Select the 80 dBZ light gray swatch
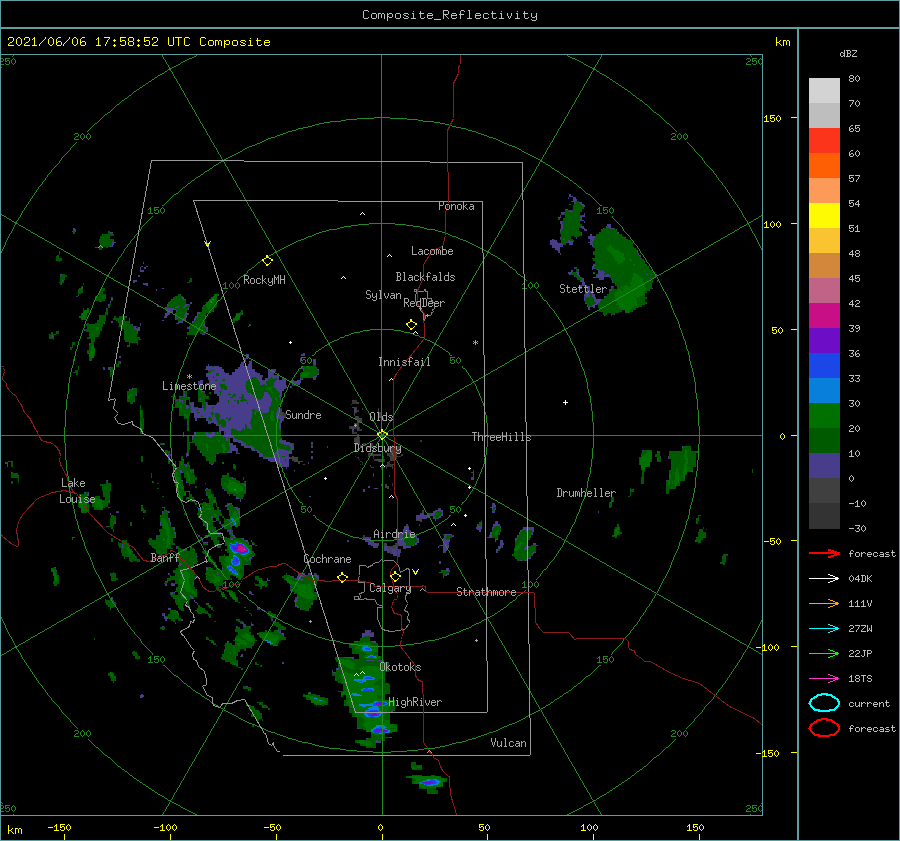 click(x=824, y=90)
